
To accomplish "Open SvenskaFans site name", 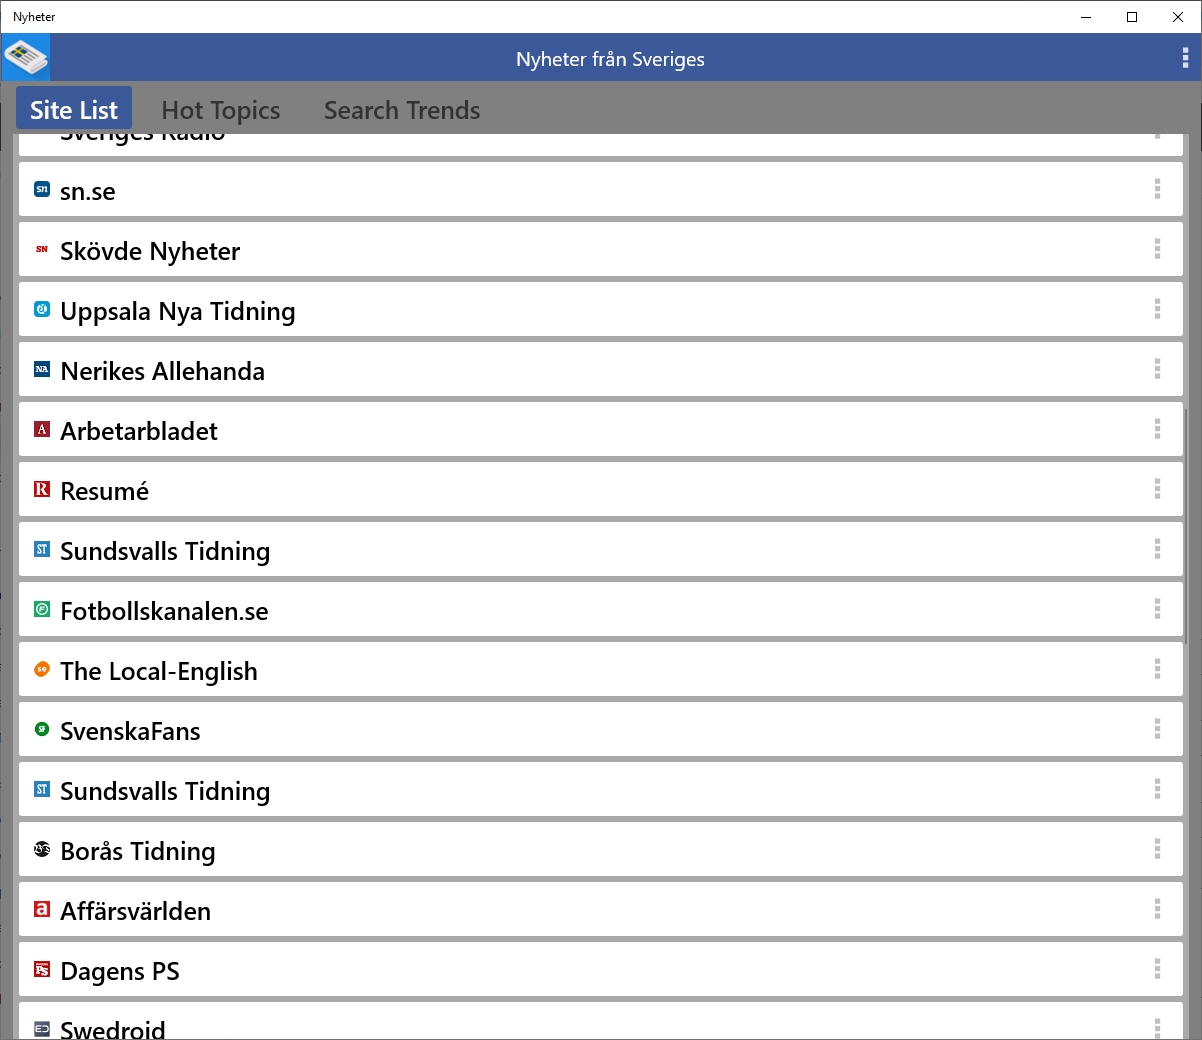I will point(131,731).
